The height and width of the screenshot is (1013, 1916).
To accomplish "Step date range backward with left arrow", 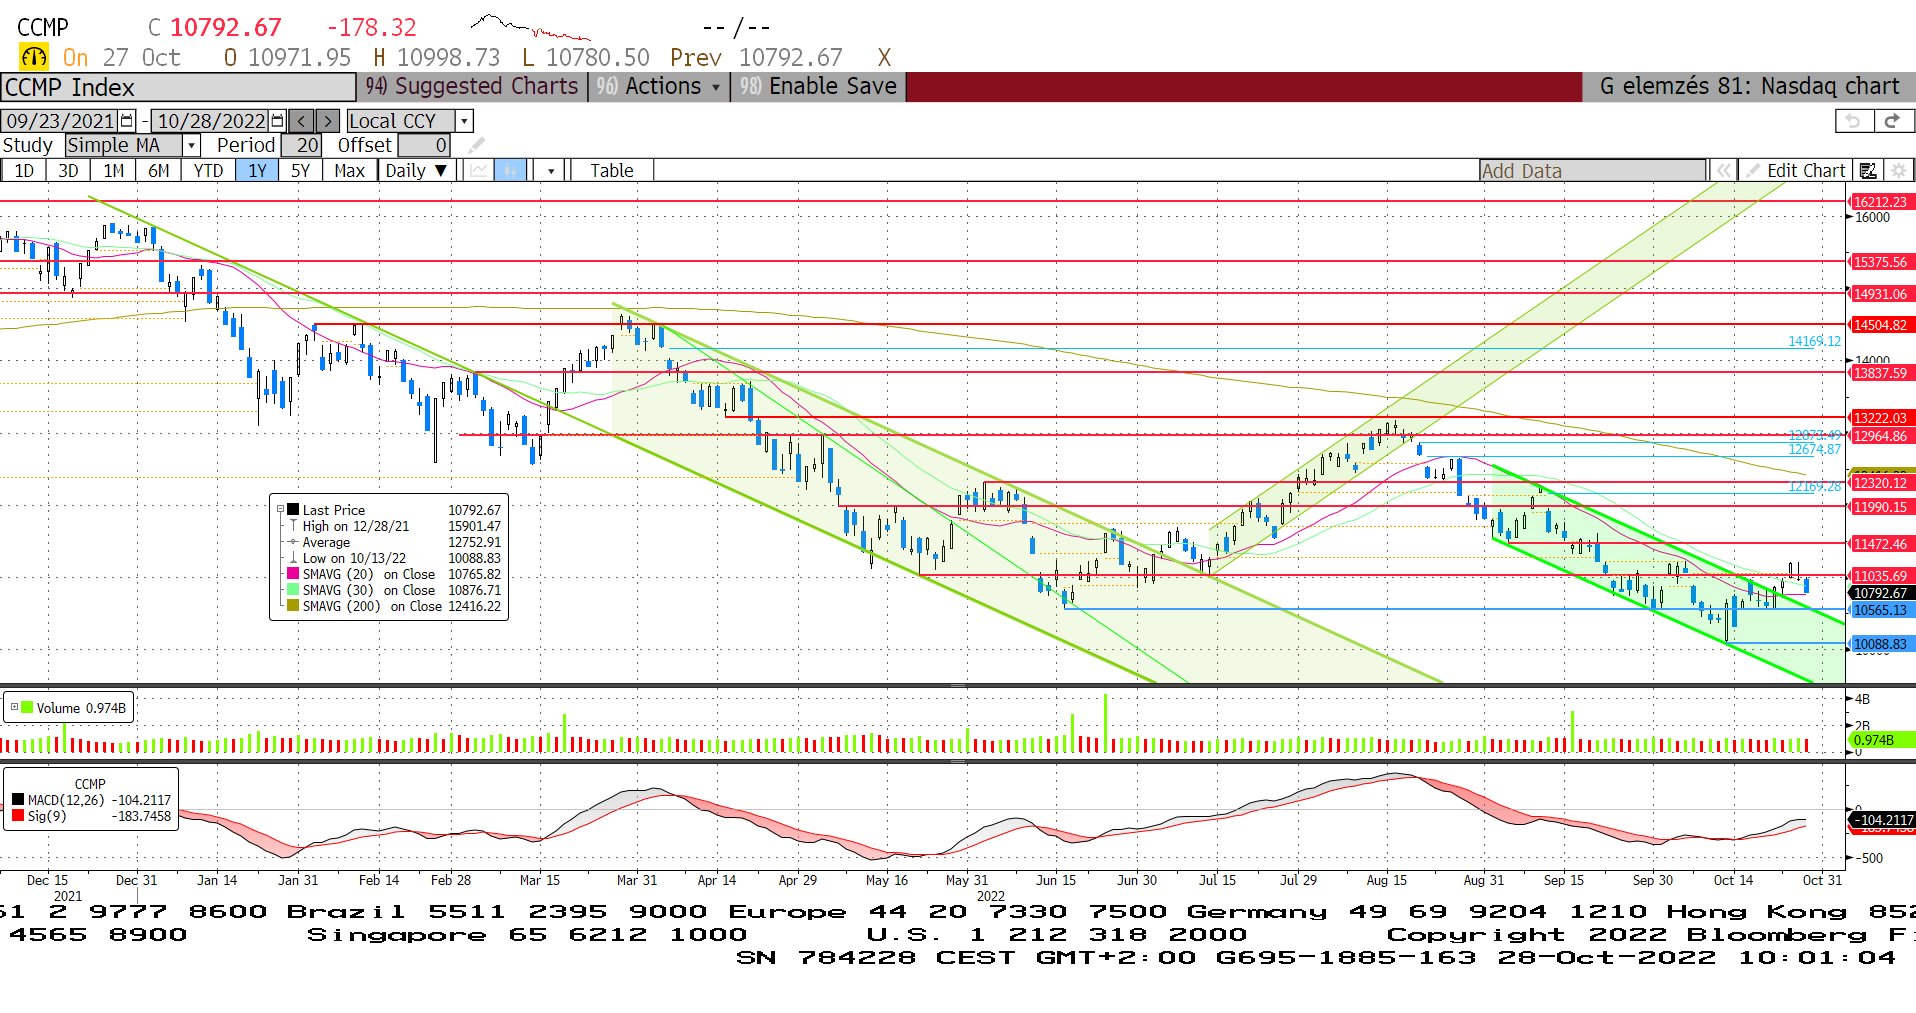I will 302,121.
